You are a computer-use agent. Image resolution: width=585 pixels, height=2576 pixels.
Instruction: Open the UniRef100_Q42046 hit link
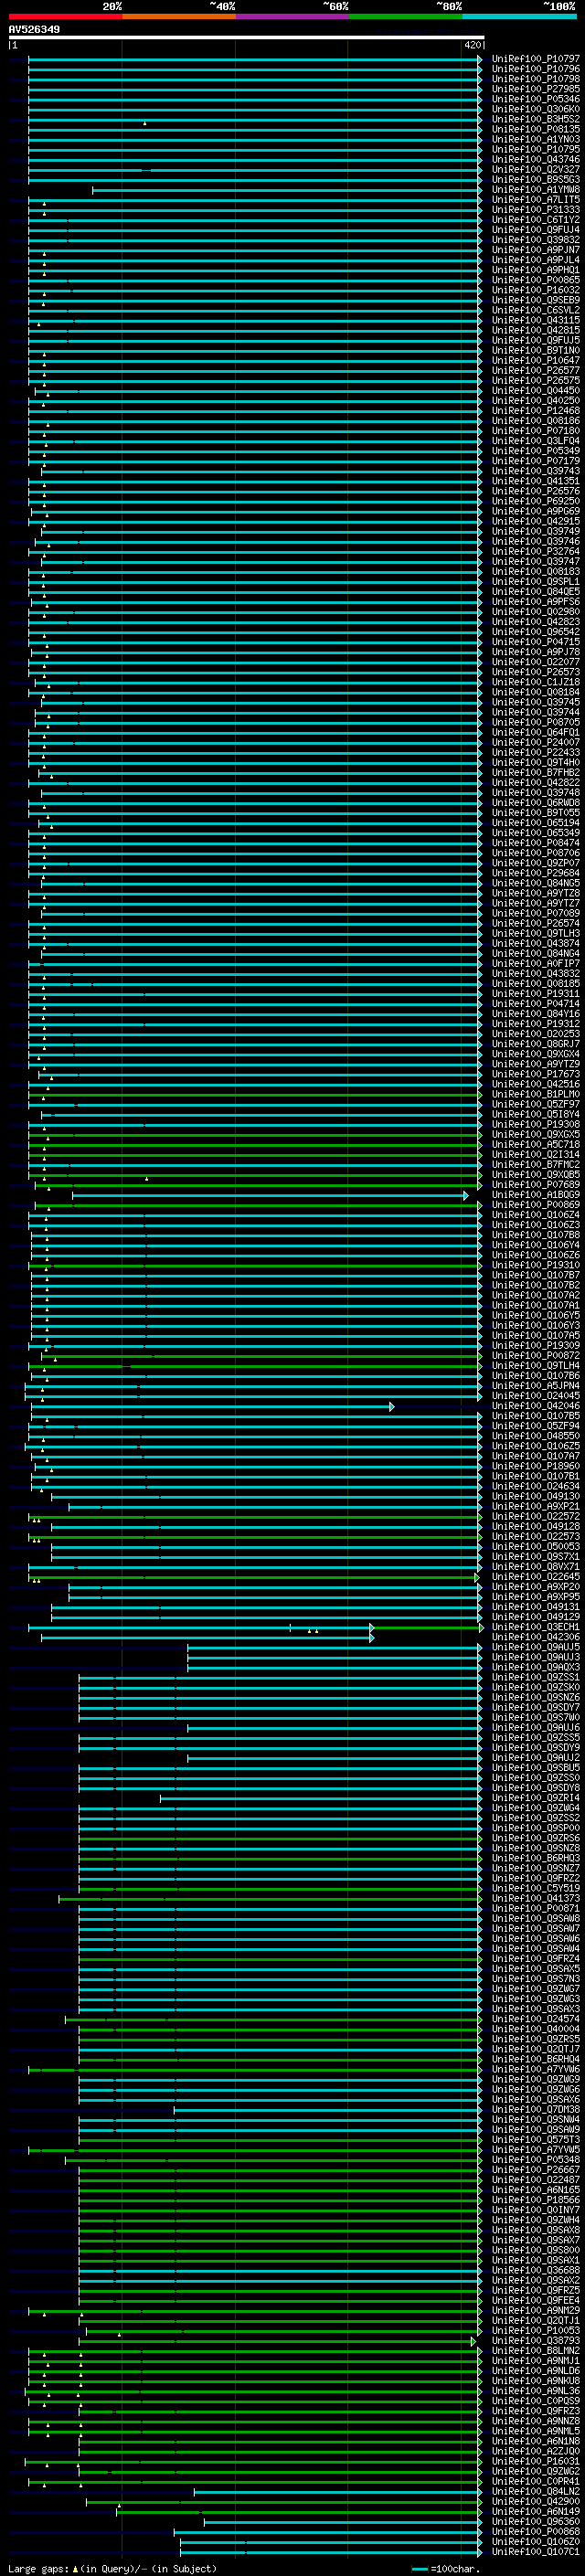click(x=535, y=1406)
